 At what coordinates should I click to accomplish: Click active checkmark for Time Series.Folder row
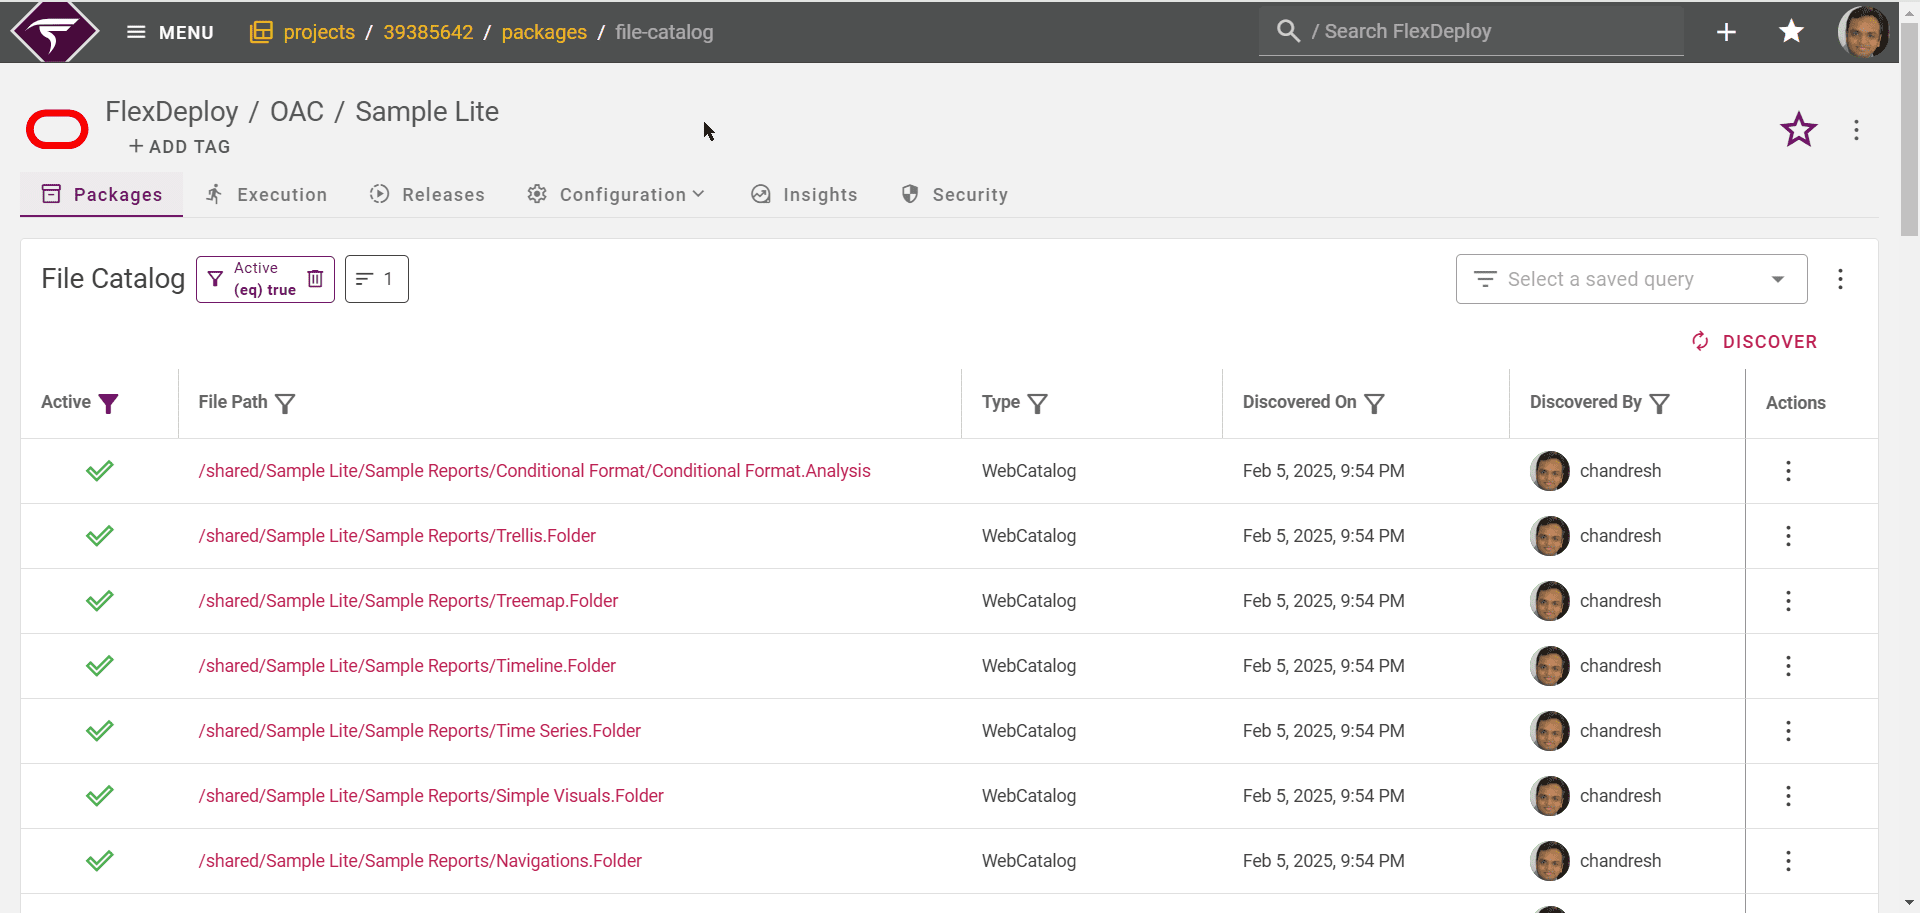pos(100,731)
